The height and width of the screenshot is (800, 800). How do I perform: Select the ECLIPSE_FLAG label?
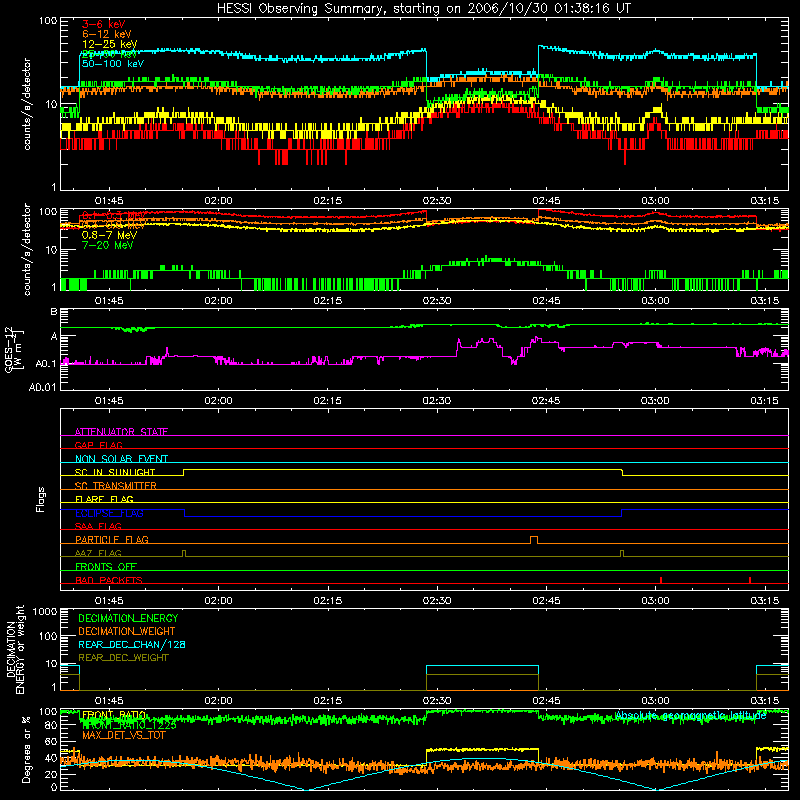tap(109, 513)
